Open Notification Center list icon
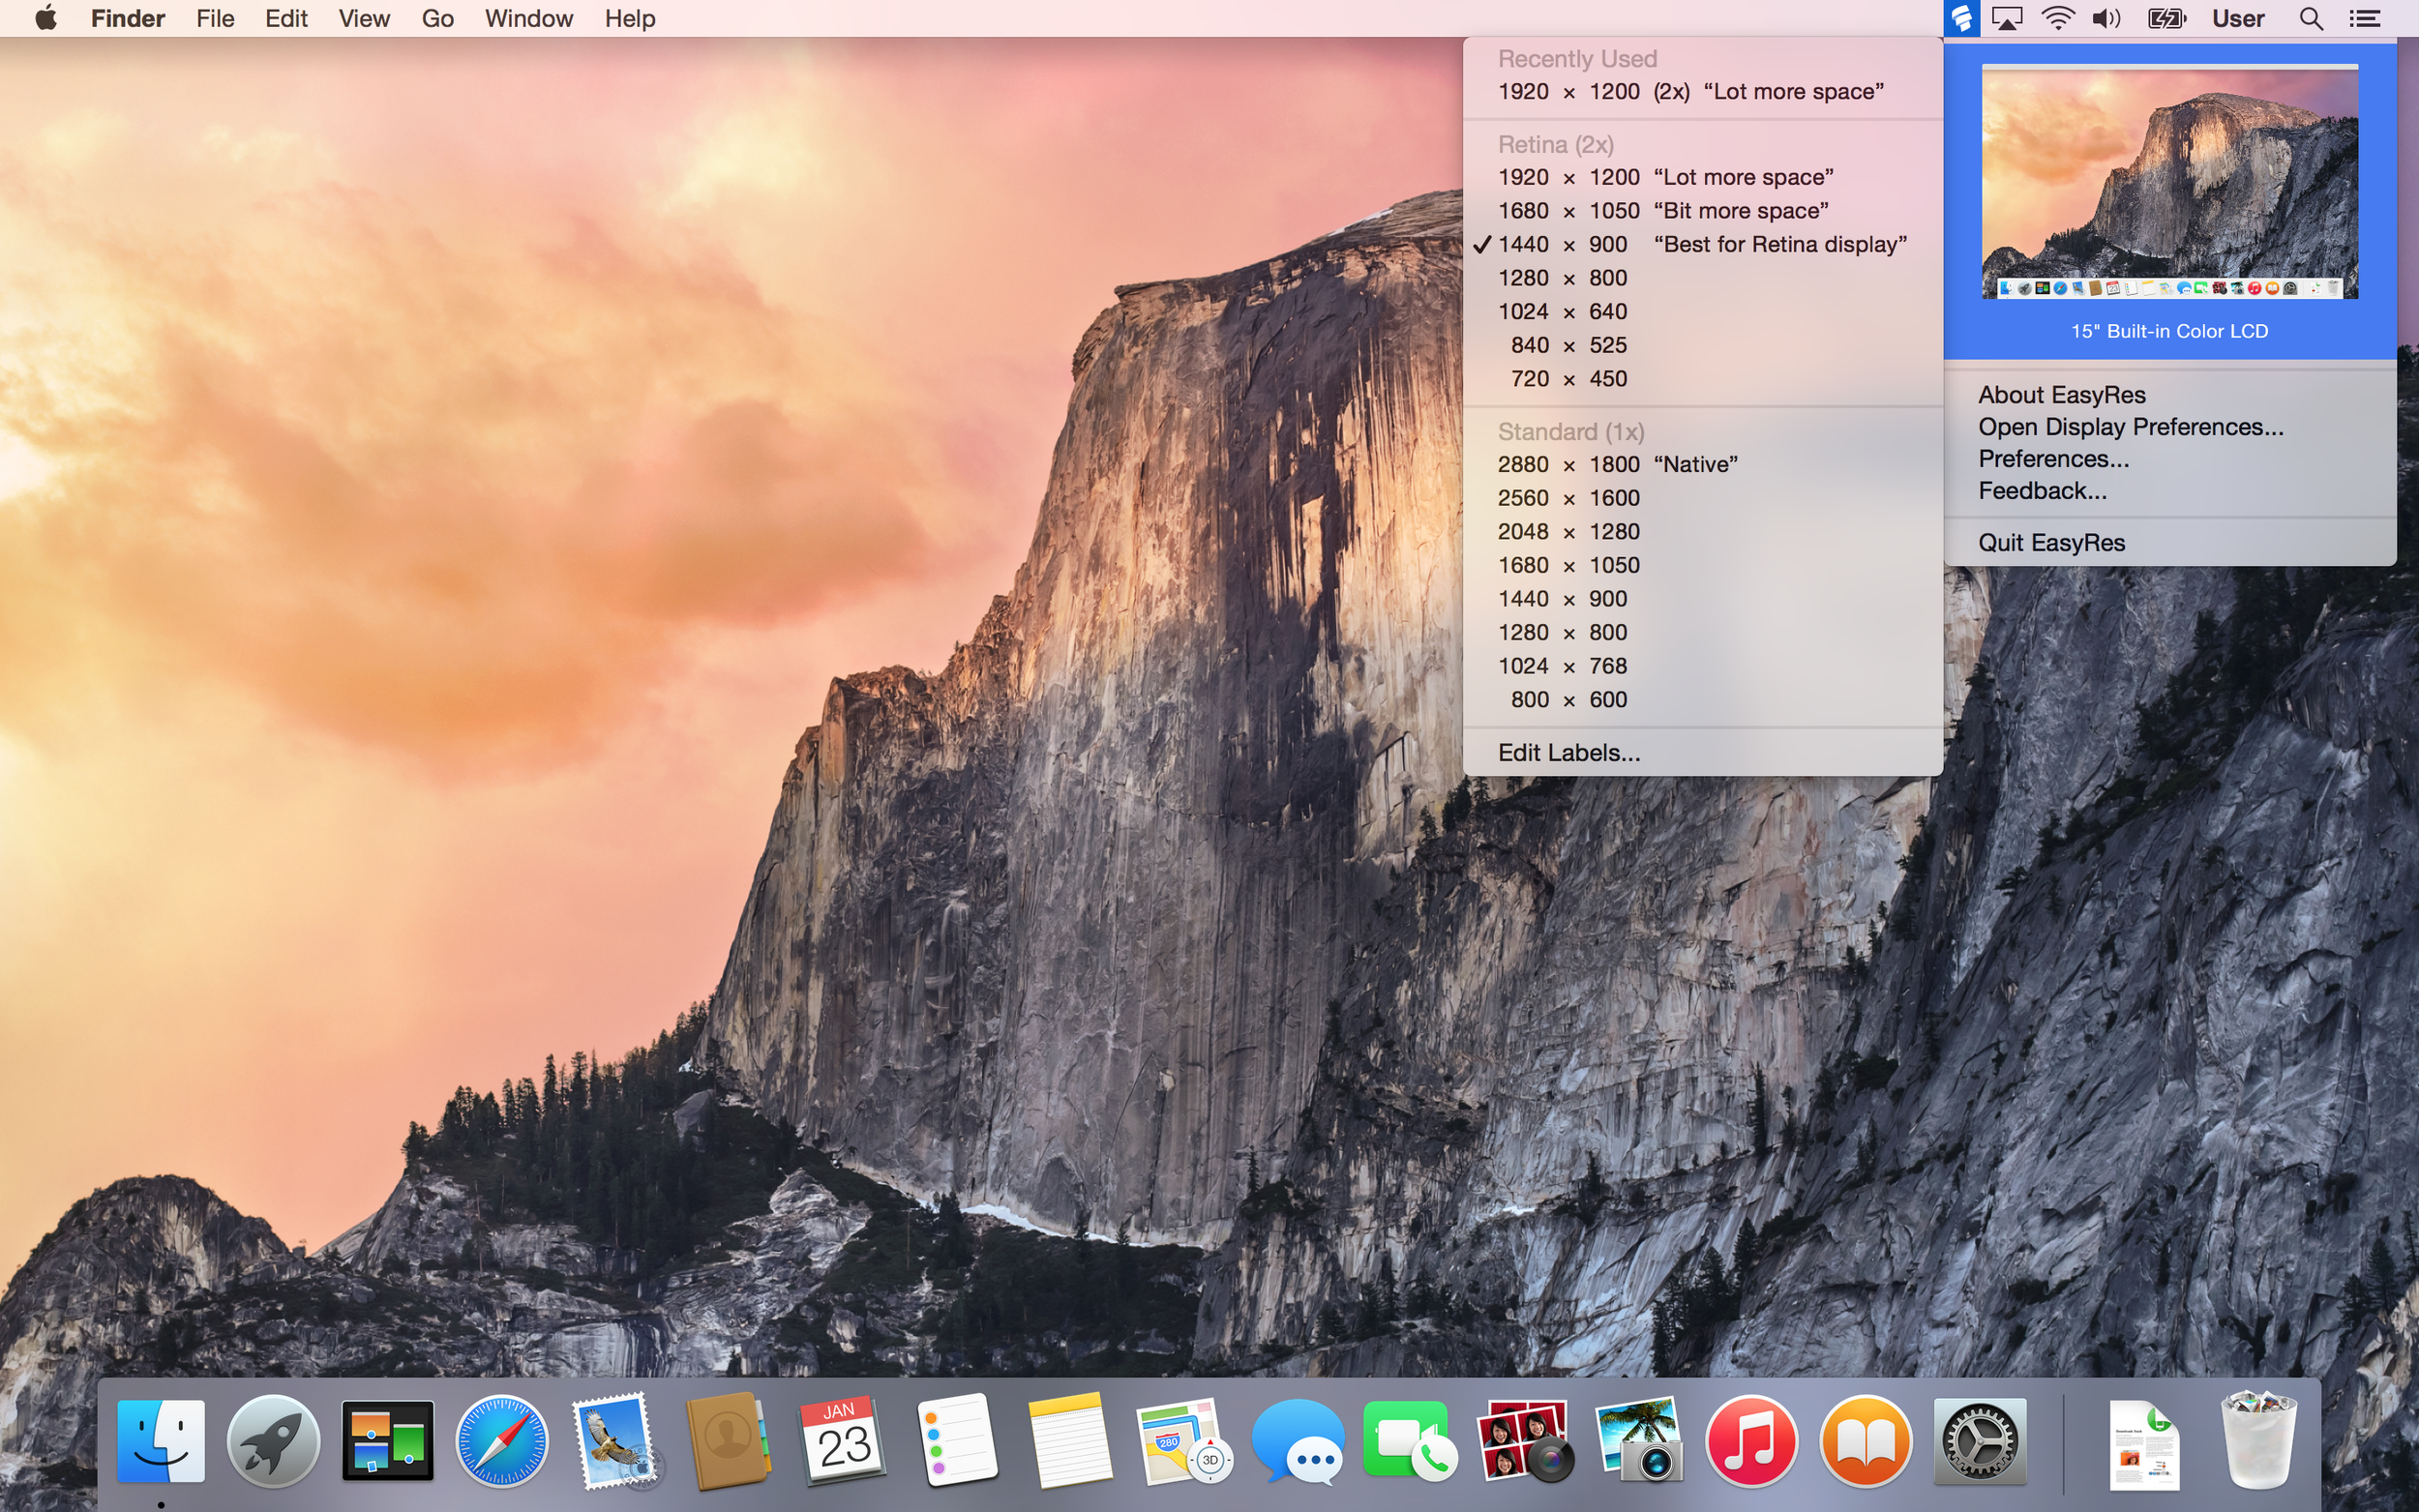Screen dimensions: 2419x1512 point(2364,18)
